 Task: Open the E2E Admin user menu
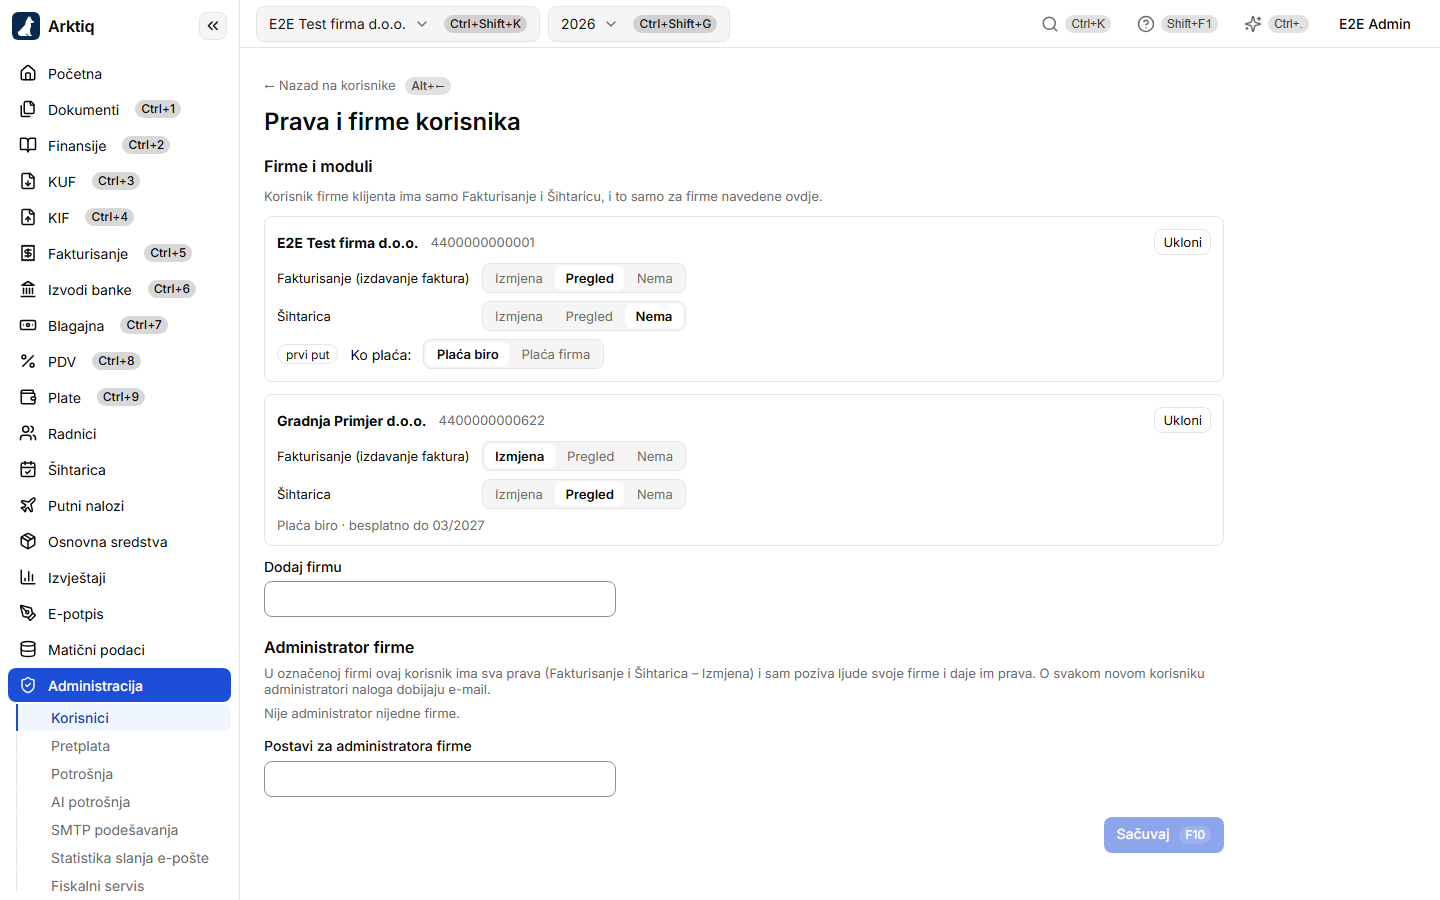(x=1375, y=24)
